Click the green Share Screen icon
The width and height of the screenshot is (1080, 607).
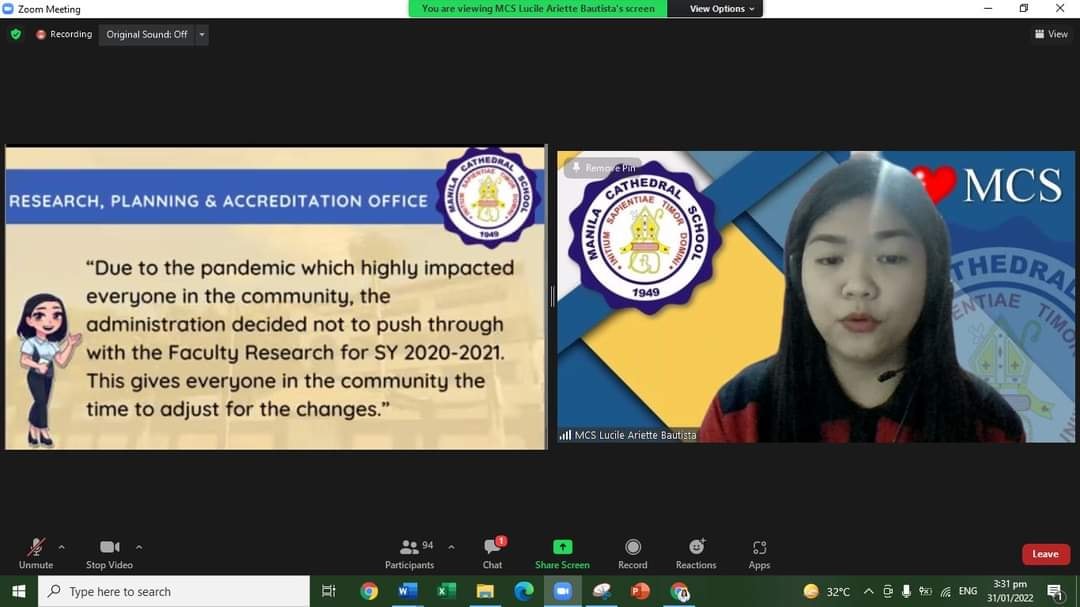pos(562,547)
